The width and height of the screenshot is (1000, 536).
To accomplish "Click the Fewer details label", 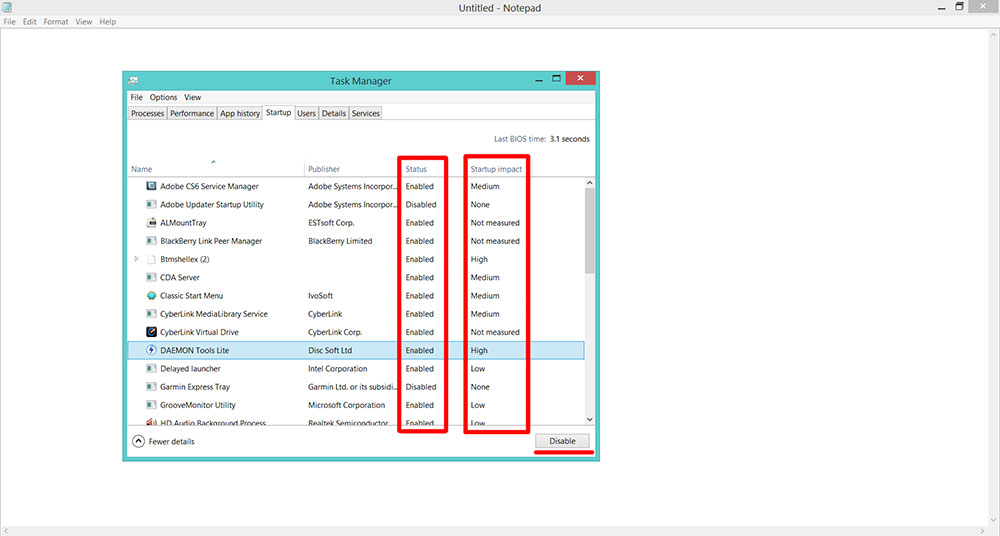I will [x=172, y=442].
